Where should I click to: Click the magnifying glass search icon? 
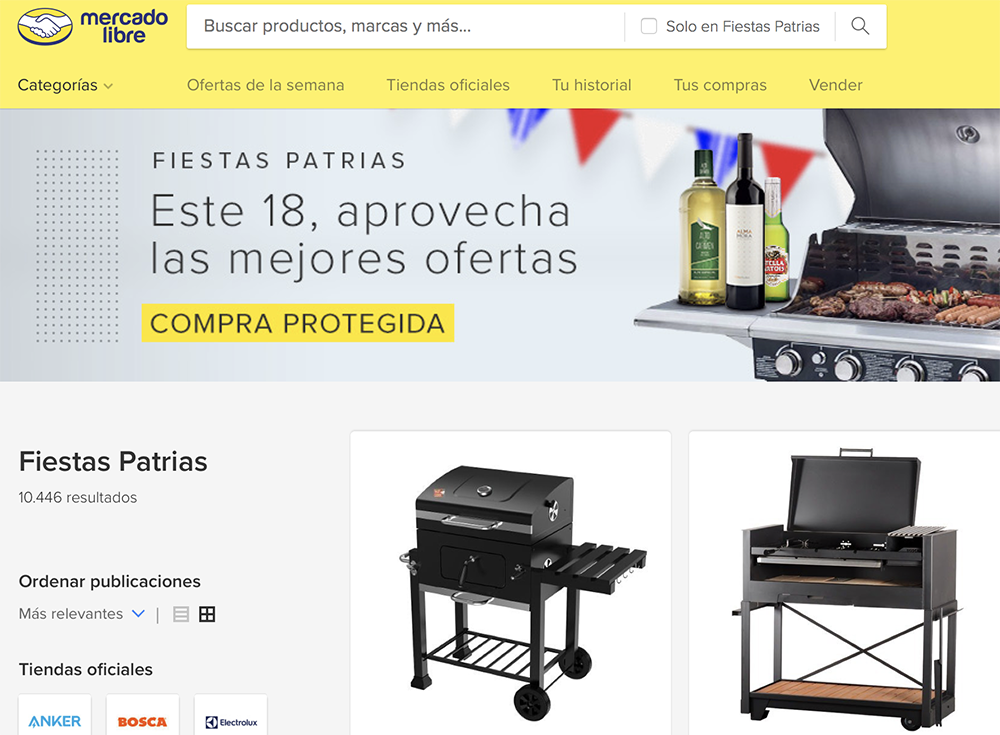860,26
